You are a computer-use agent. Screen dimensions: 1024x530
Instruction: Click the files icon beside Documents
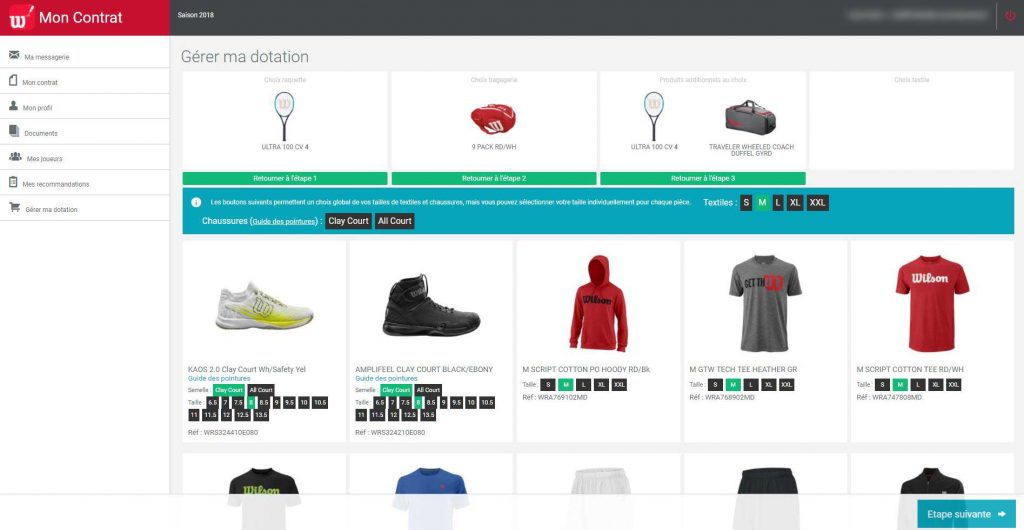tap(14, 131)
